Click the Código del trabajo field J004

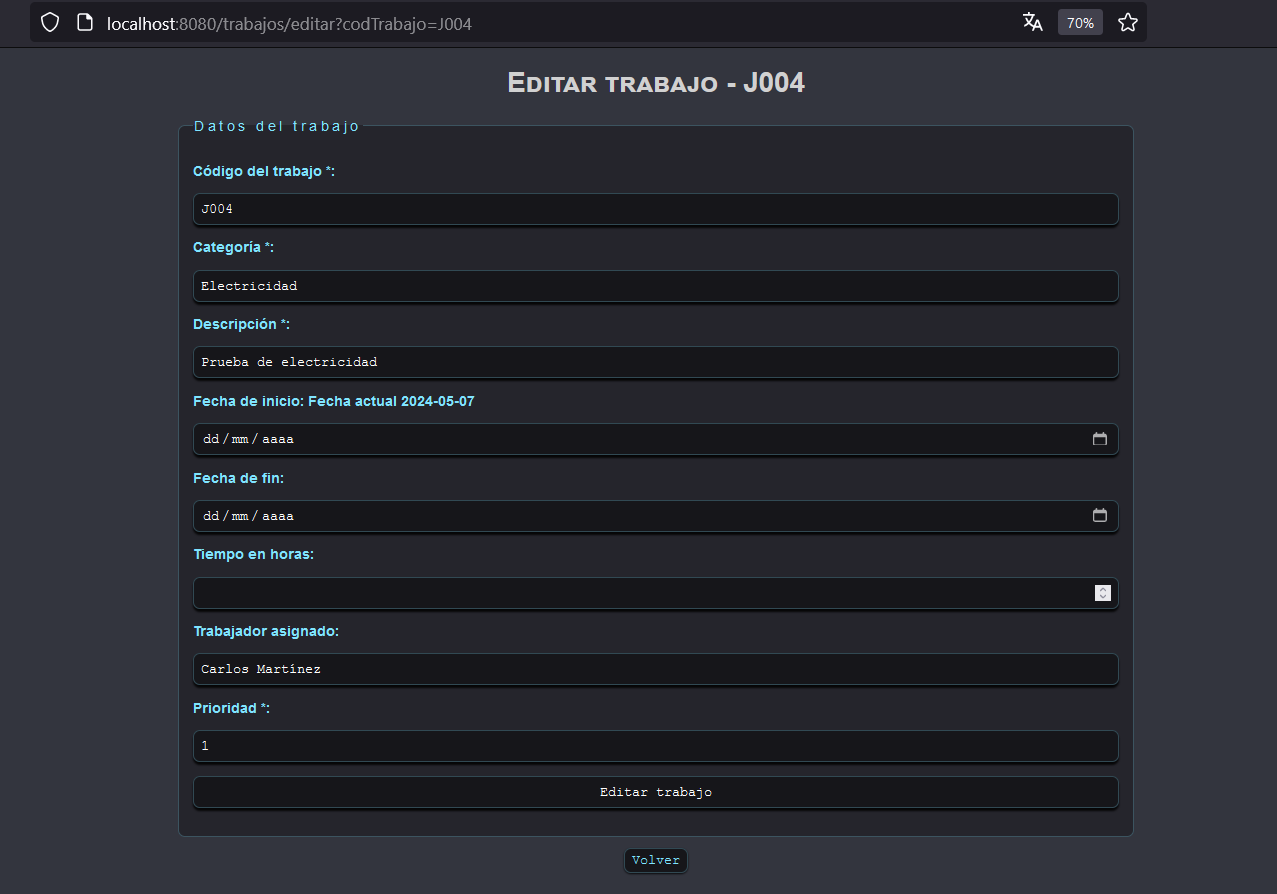click(655, 209)
